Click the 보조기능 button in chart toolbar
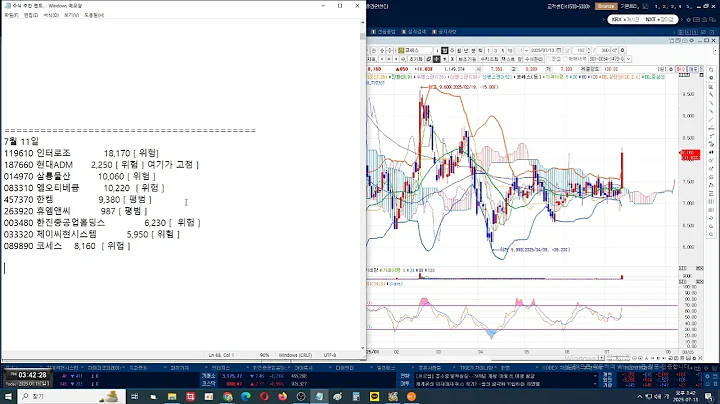 [467, 59]
